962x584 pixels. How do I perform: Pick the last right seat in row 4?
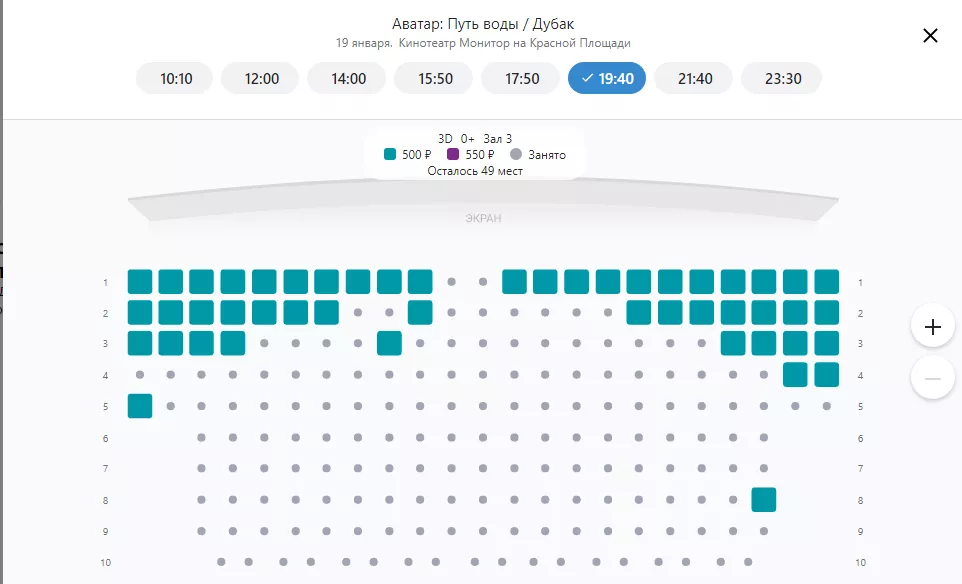tap(827, 375)
